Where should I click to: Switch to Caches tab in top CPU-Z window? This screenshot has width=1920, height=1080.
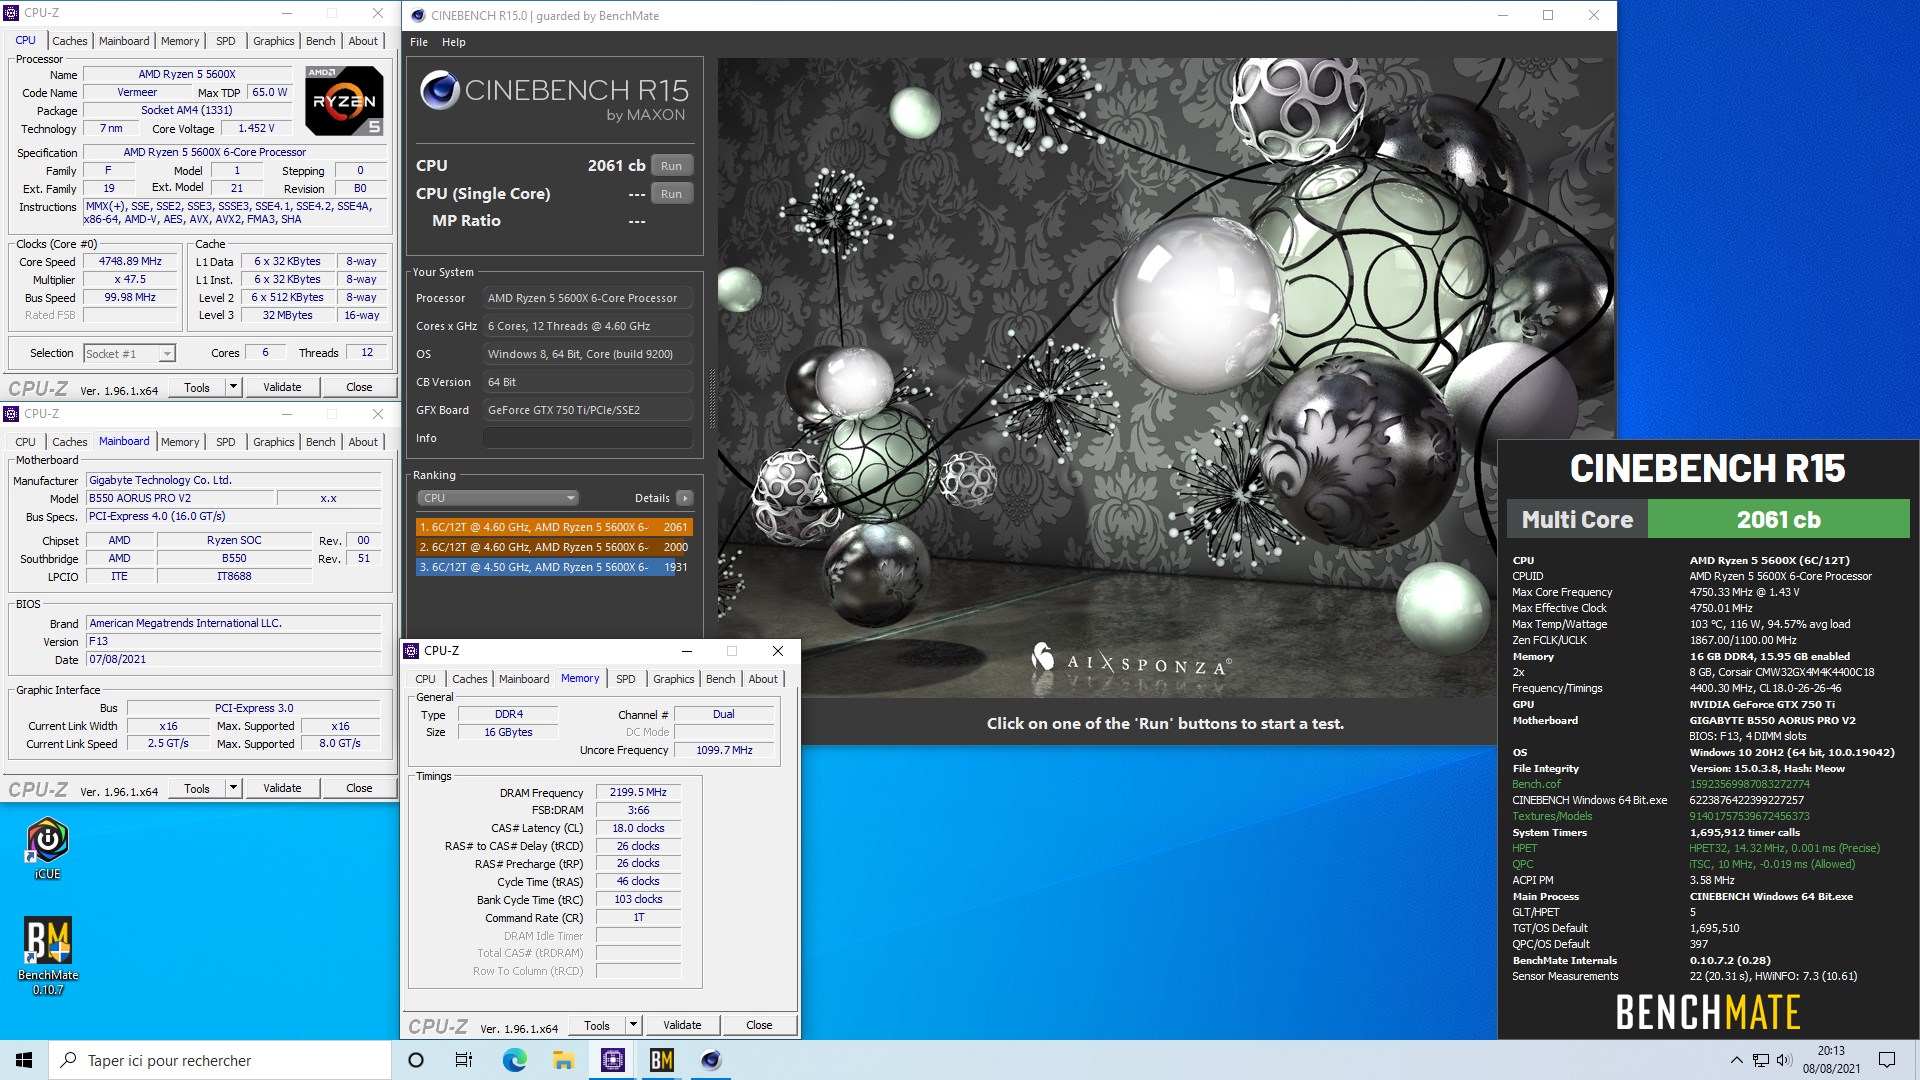70,41
